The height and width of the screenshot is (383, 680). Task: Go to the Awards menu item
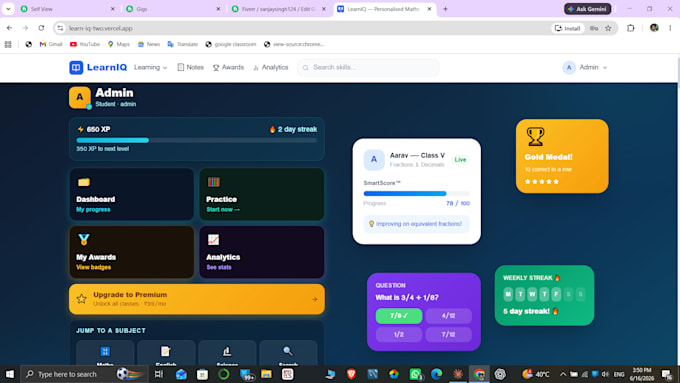coord(228,67)
